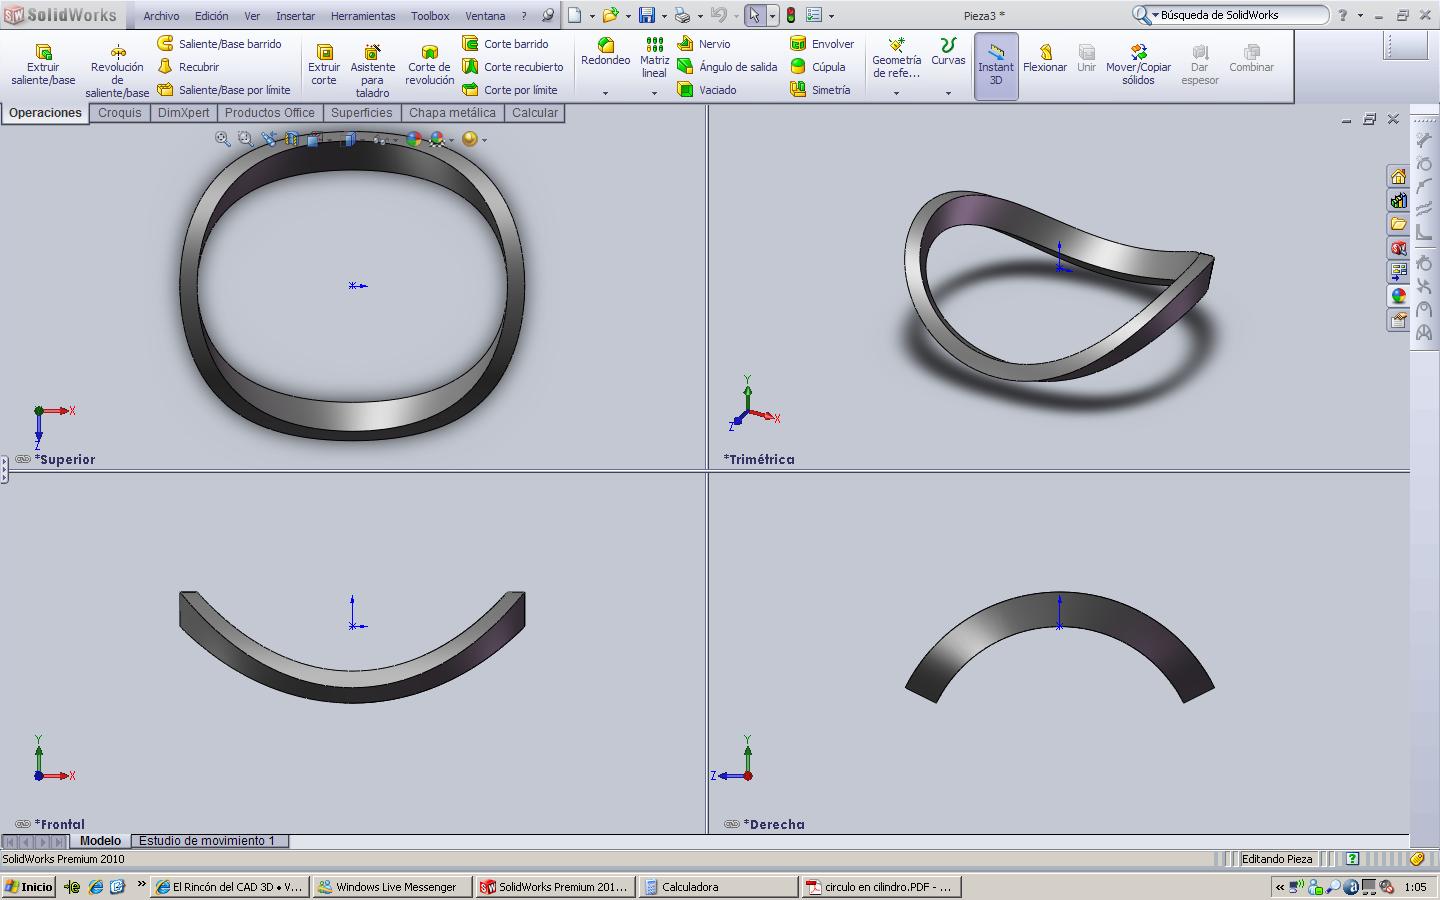Screen dimensions: 1440x900
Task: Switch to Modelo tab
Action: pyautogui.click(x=100, y=841)
